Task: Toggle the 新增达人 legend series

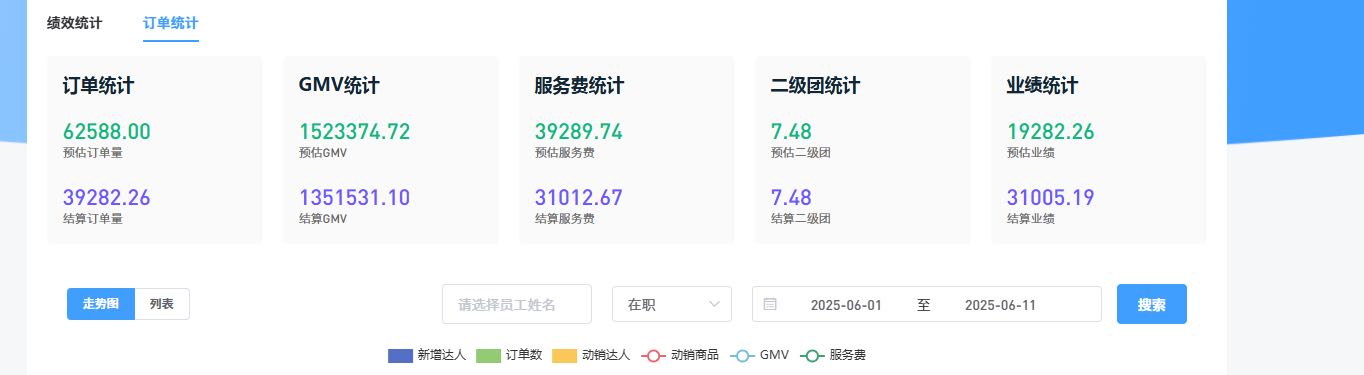Action: tap(427, 355)
